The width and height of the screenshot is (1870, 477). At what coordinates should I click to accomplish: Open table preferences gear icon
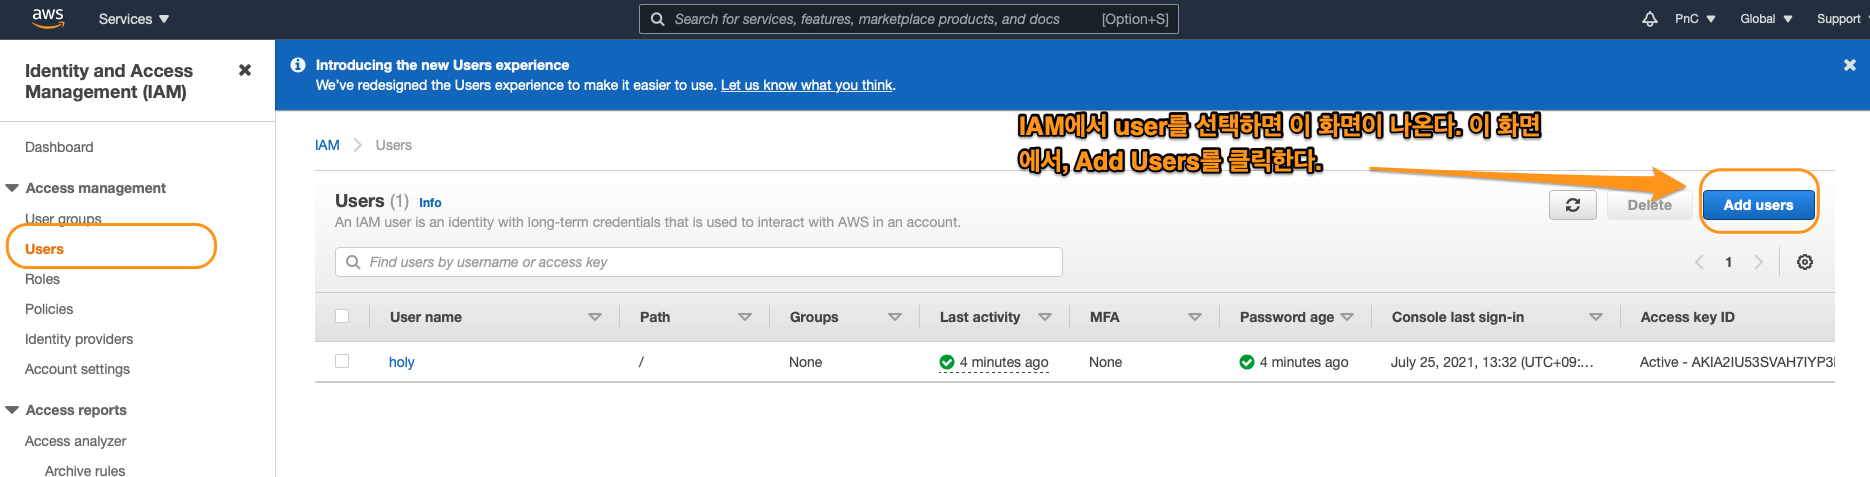click(x=1804, y=262)
